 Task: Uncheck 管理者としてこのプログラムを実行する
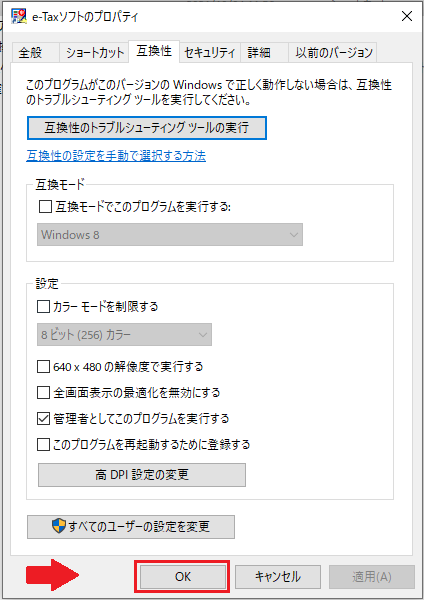(43, 419)
